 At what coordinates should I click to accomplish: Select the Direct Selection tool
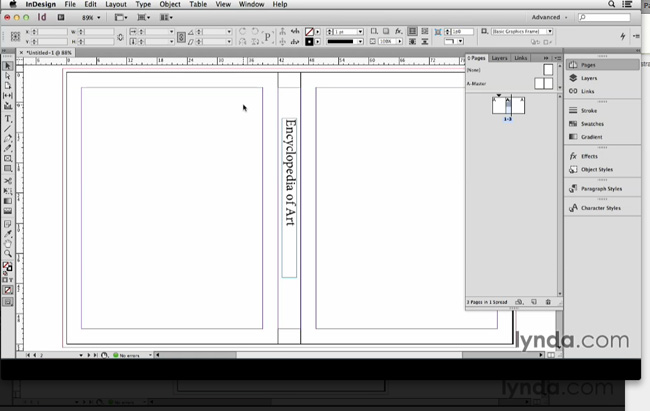pos(8,76)
